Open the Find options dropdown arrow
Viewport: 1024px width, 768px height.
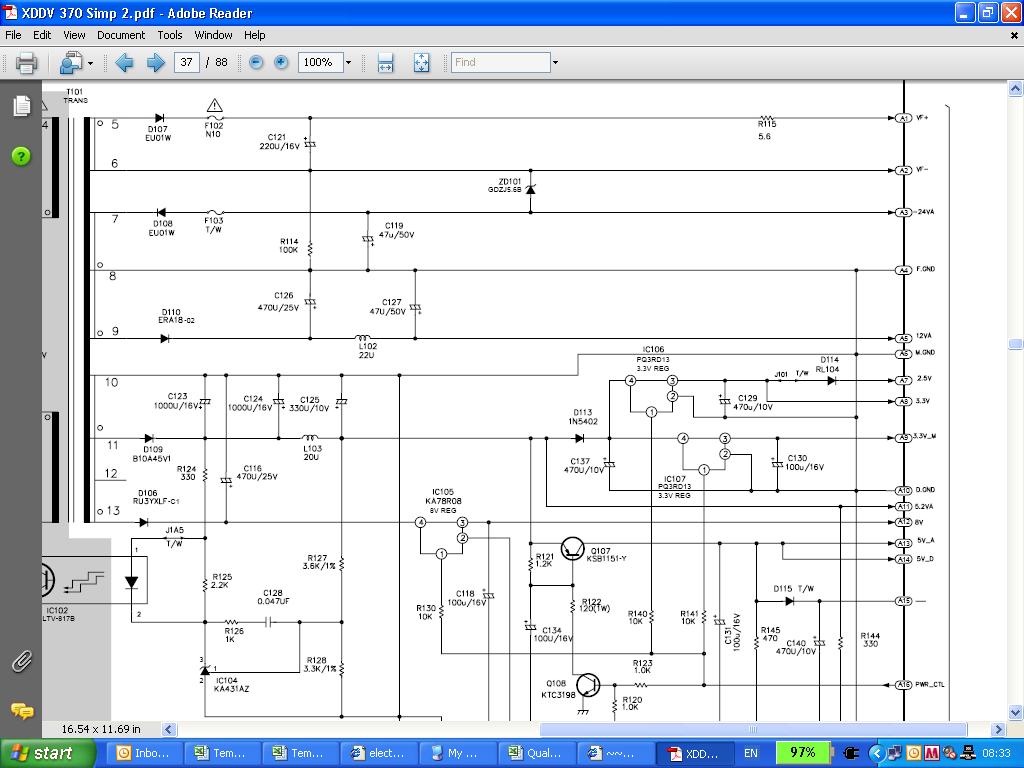click(555, 63)
